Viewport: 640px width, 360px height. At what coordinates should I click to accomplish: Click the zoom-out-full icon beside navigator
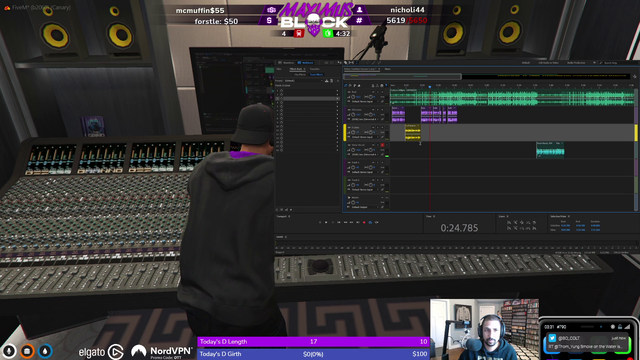(634, 76)
